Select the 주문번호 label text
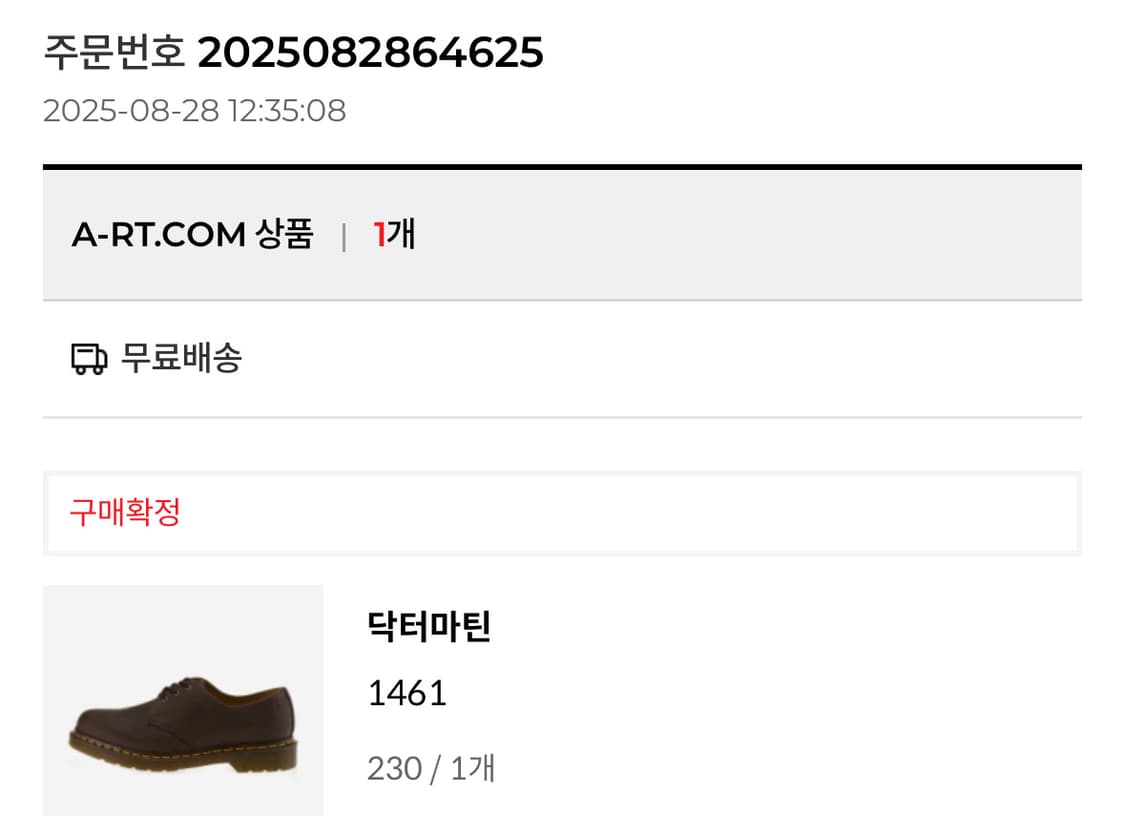Screen dimensions: 1125x816 pos(113,53)
